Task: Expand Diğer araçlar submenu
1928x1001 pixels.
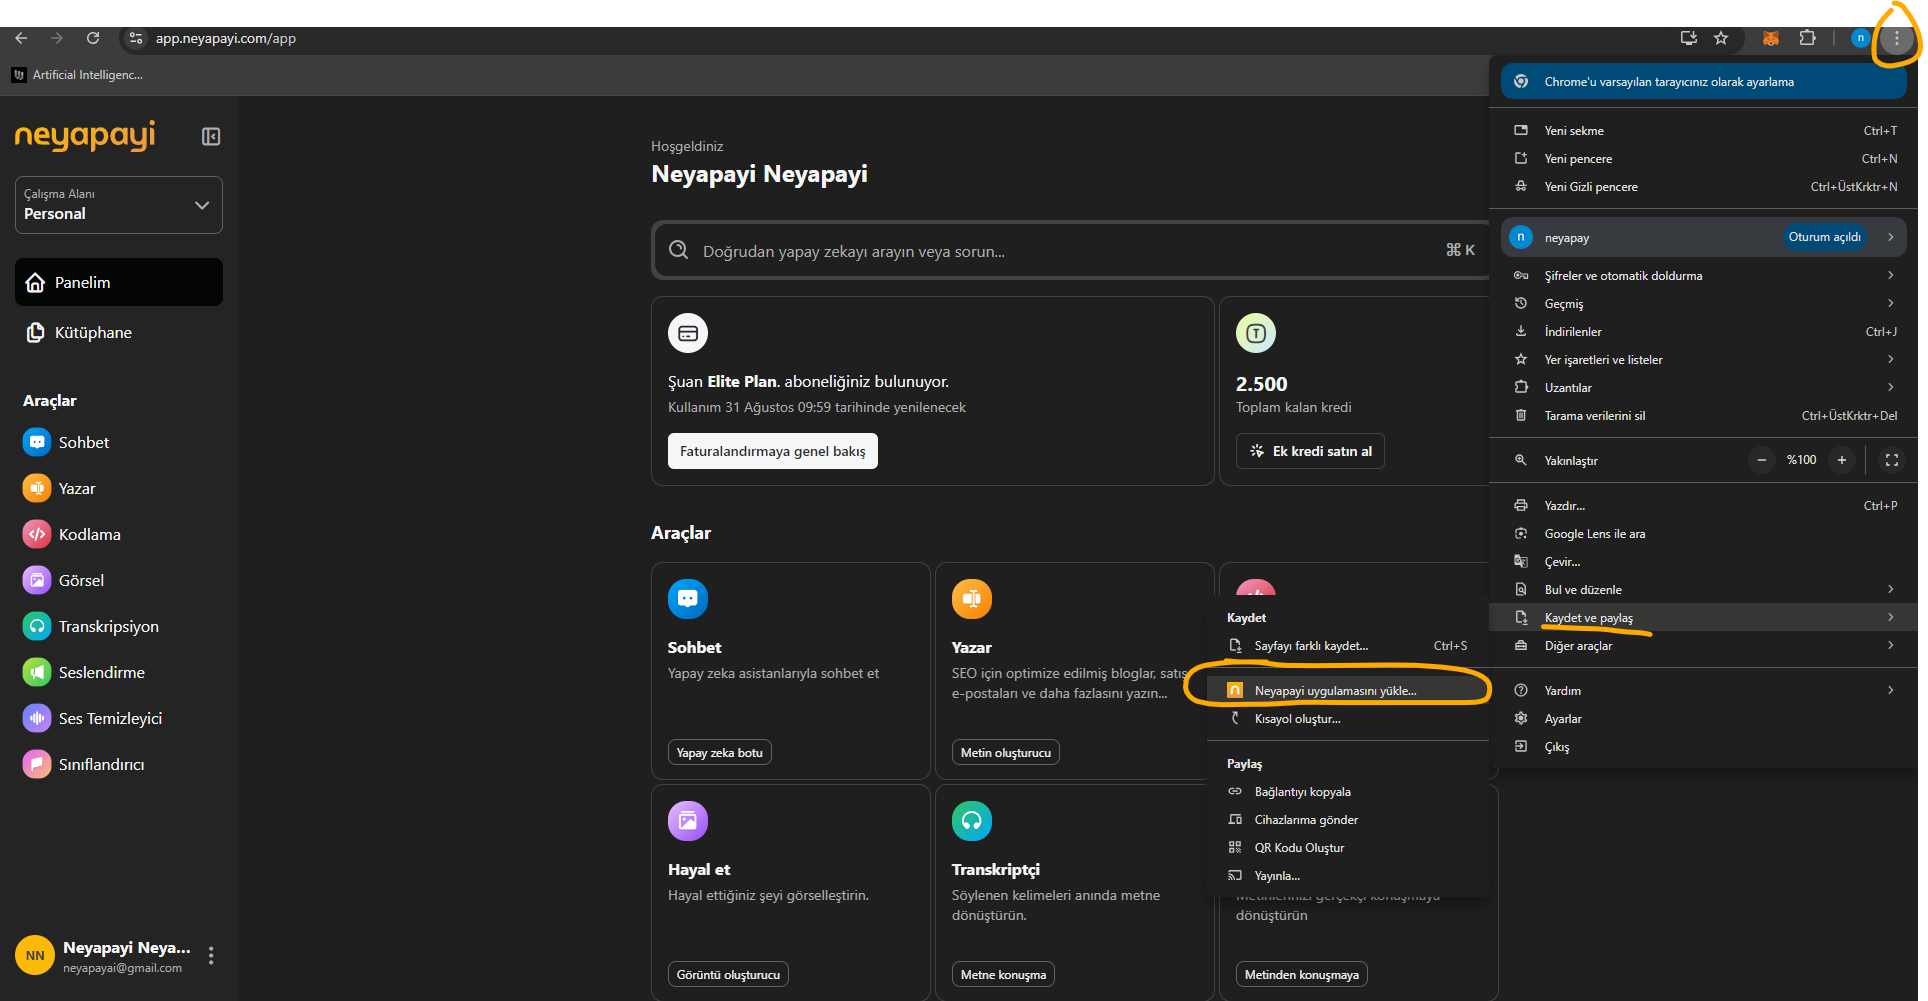Action: point(1704,645)
